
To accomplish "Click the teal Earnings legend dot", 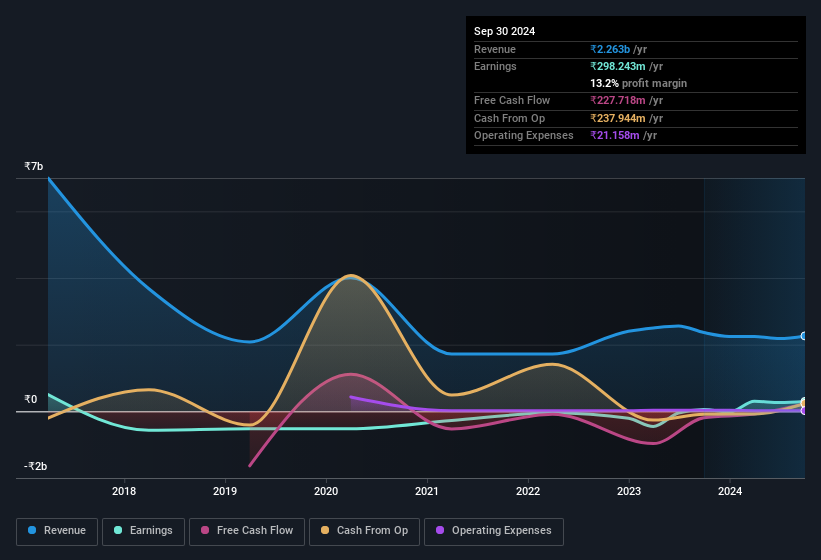I will pyautogui.click(x=119, y=531).
